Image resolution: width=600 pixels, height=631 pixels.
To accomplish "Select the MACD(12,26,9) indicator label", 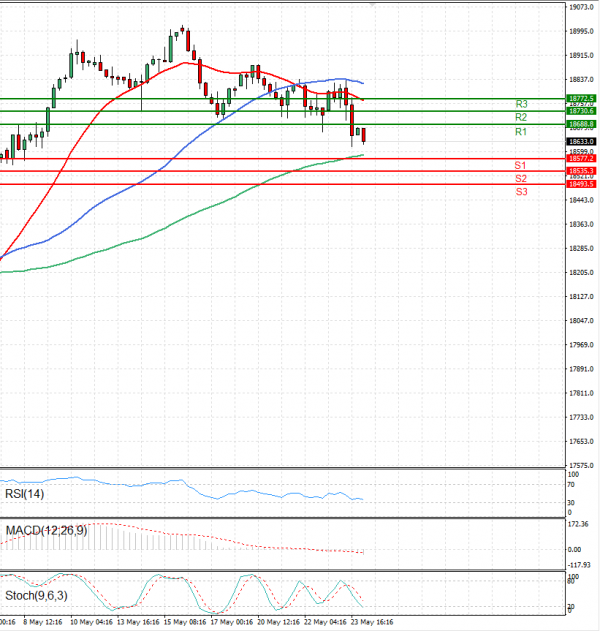I will (x=45, y=530).
